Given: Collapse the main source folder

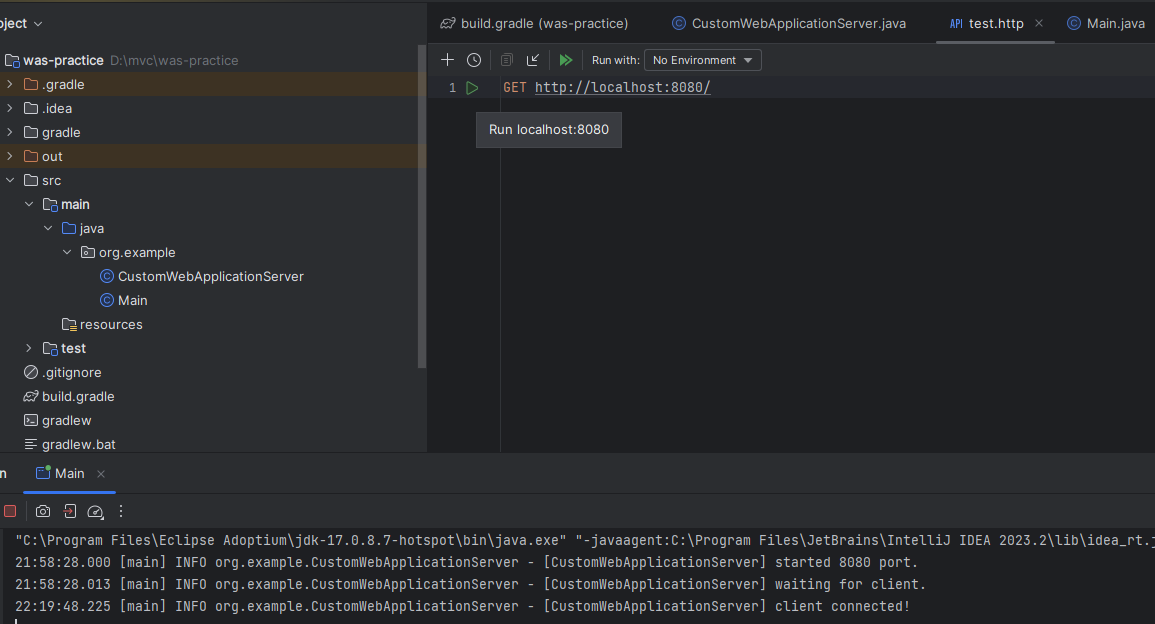Looking at the screenshot, I should pyautogui.click(x=29, y=204).
